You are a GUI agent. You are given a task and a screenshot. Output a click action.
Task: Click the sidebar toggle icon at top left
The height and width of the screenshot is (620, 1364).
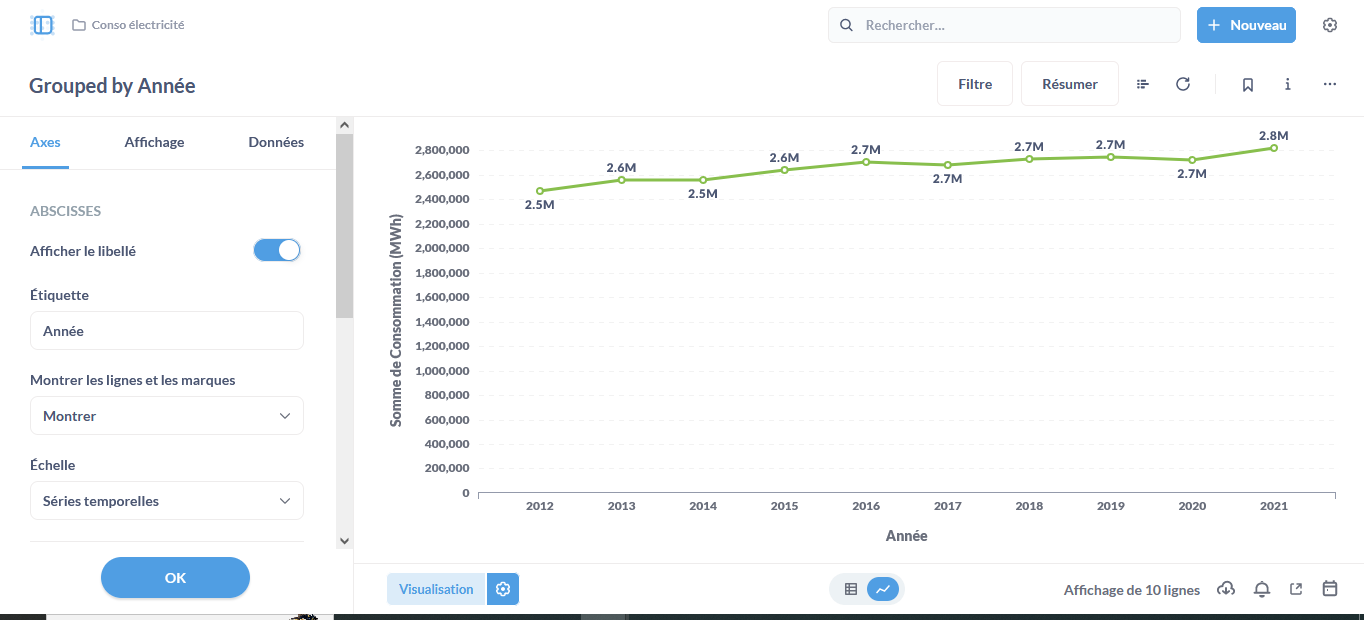coord(42,25)
